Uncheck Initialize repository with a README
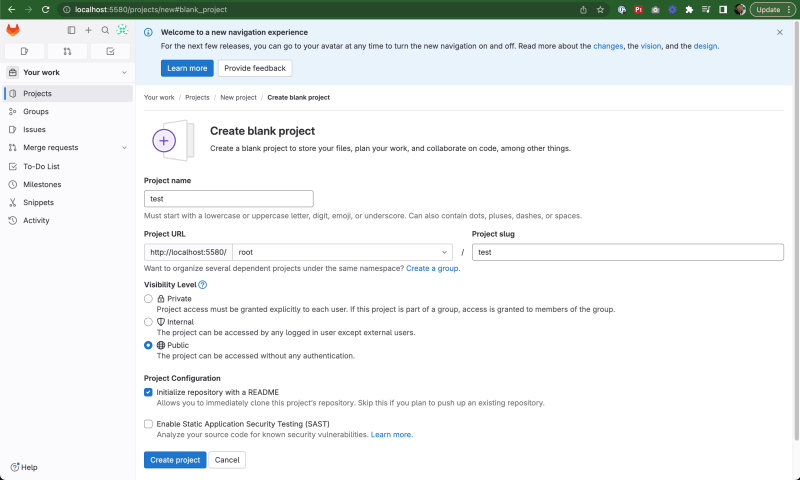This screenshot has height=480, width=800. point(148,392)
